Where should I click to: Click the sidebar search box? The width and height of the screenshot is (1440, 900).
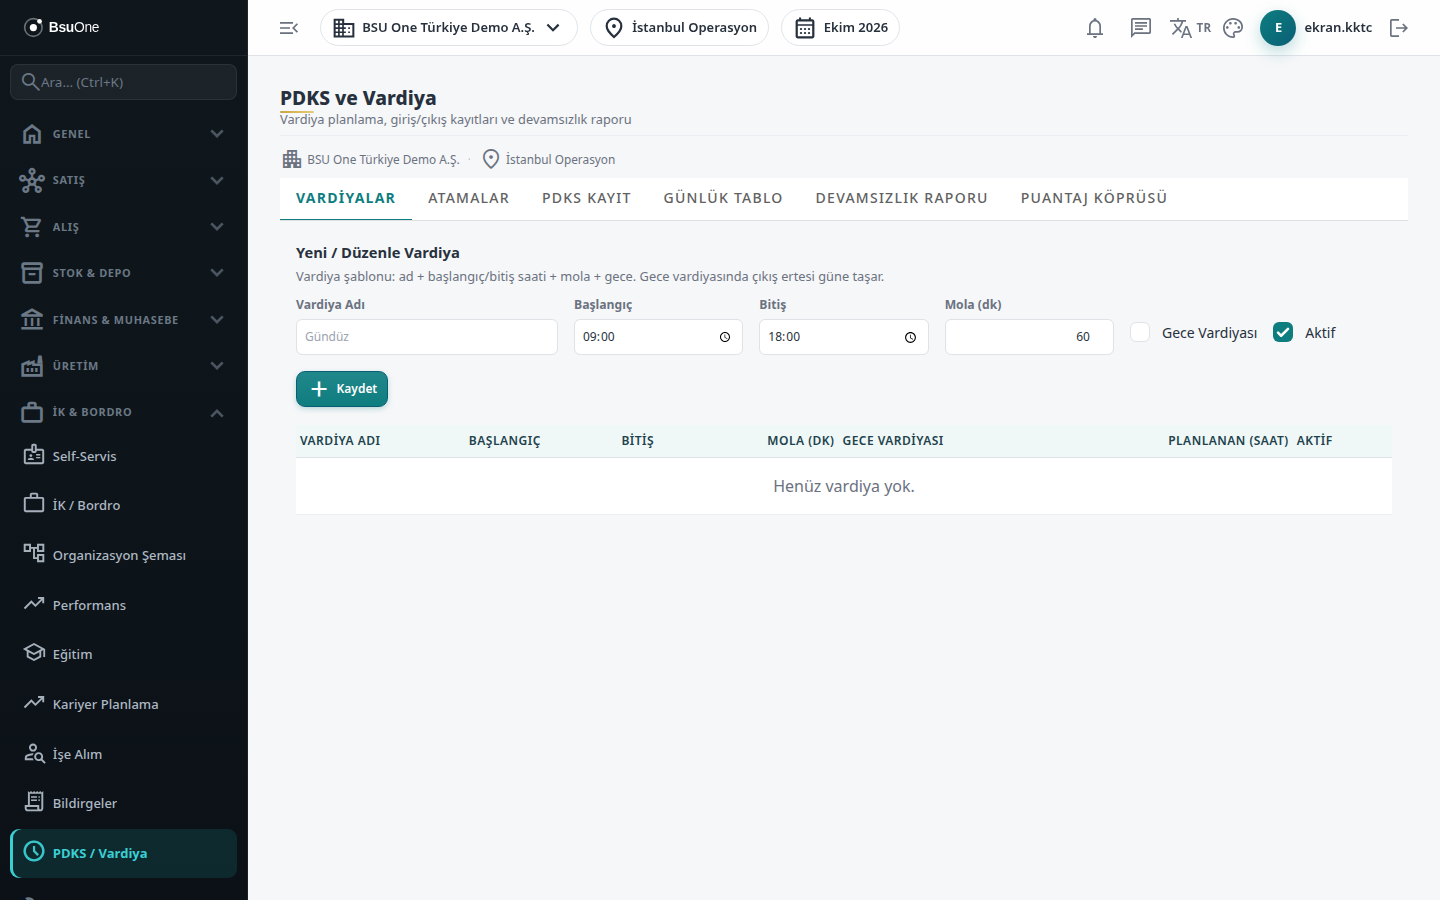coord(123,82)
